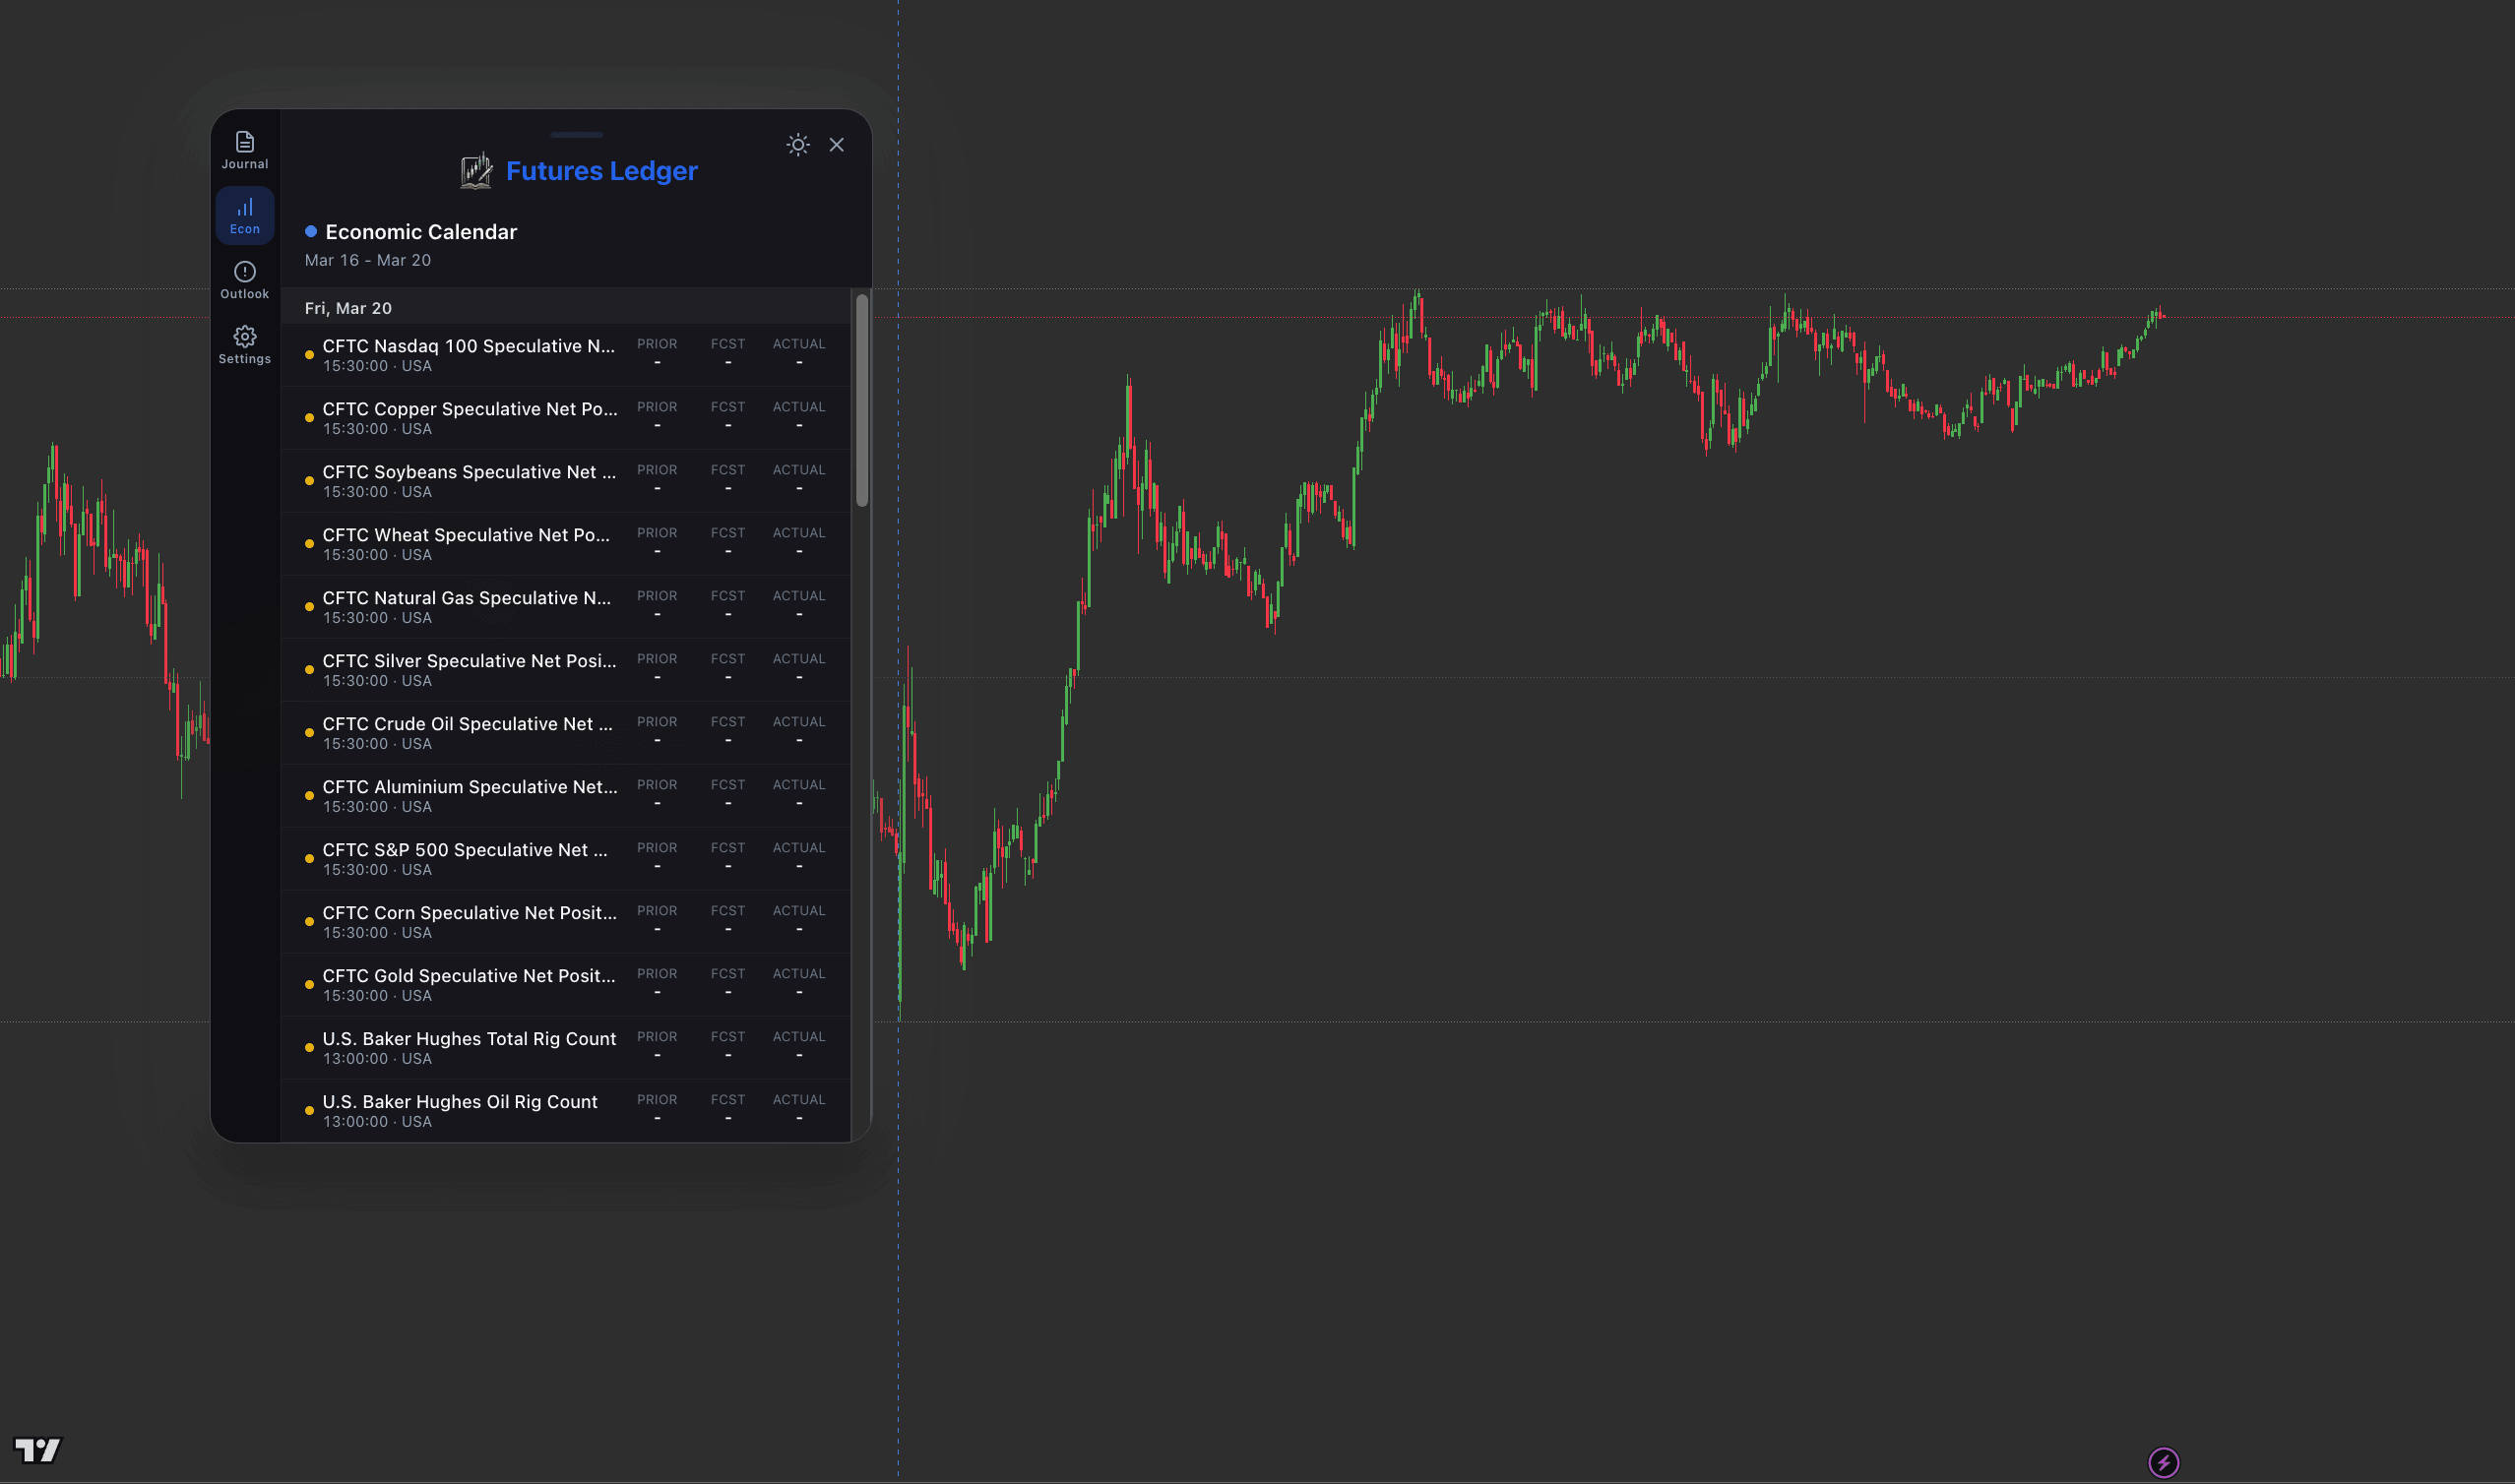Click the Outlook exclamation icon
This screenshot has height=1484, width=2515.
[x=244, y=271]
